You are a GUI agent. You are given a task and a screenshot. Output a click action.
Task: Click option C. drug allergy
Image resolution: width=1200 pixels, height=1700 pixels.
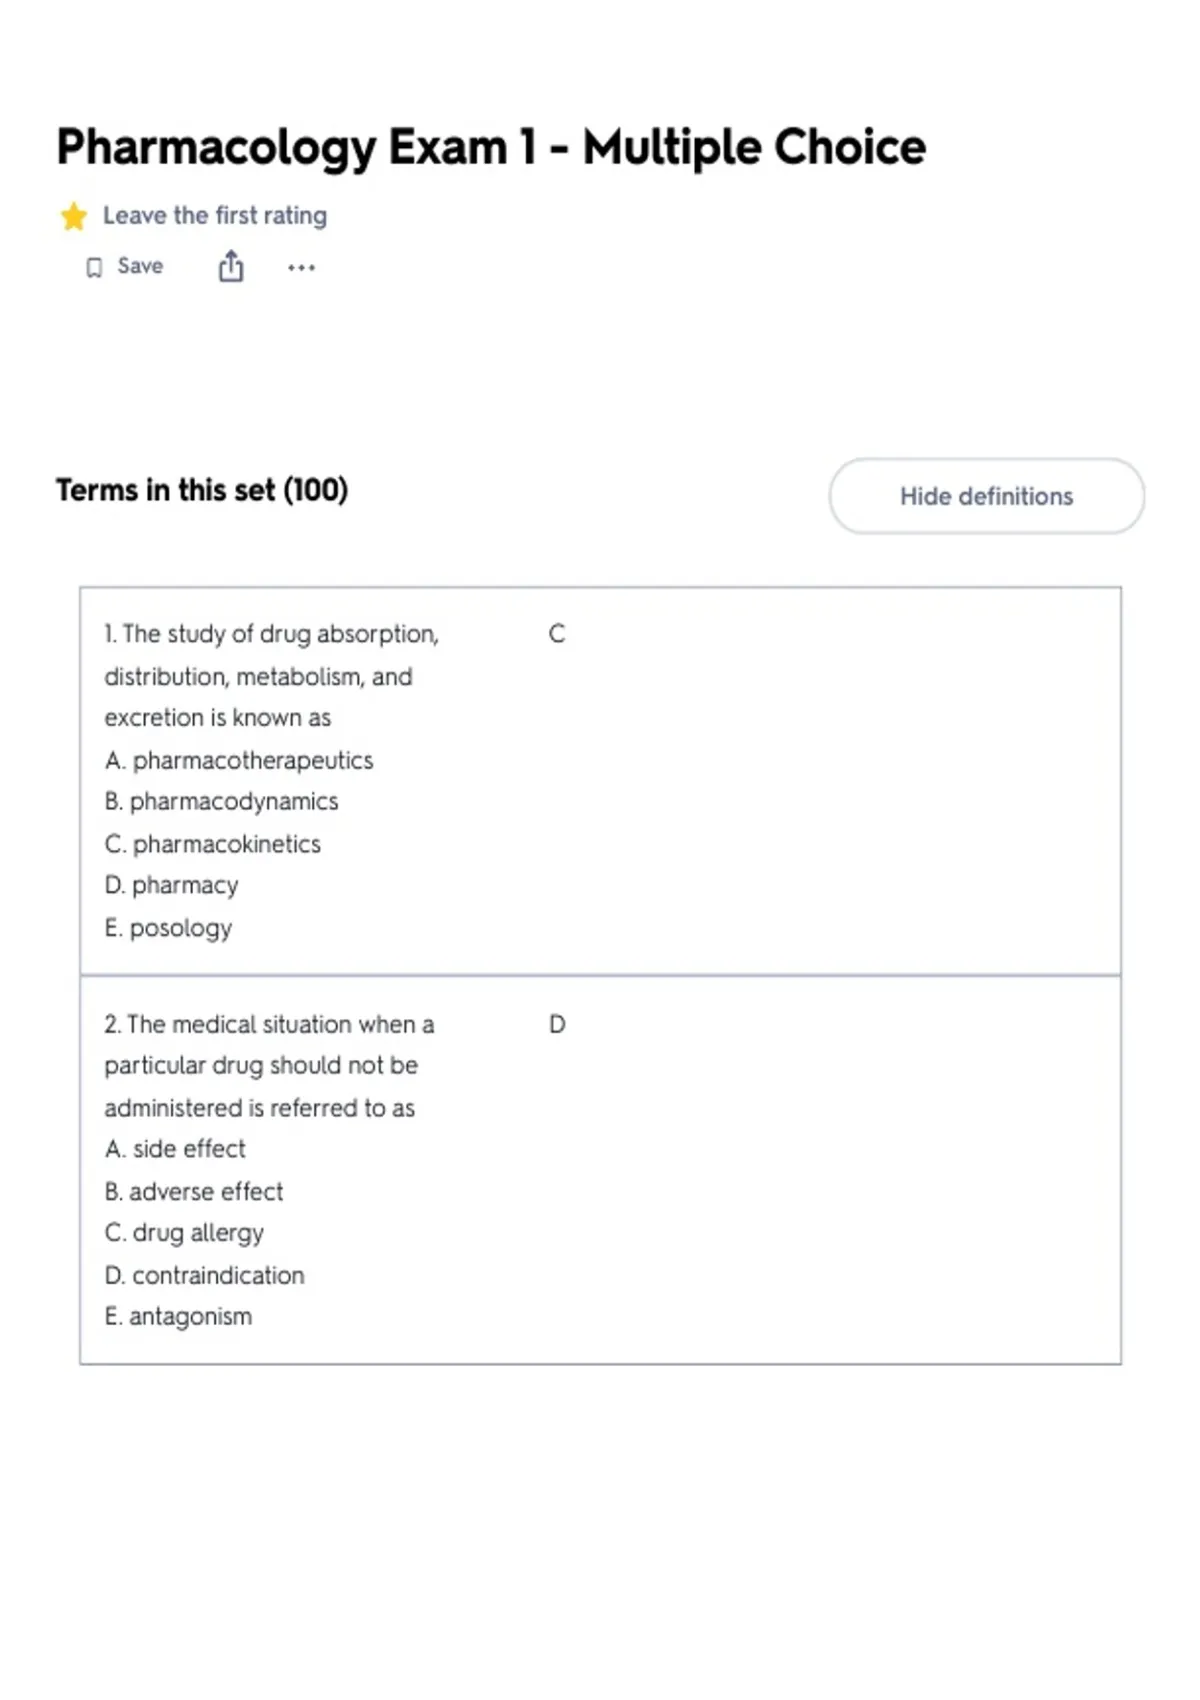point(184,1233)
